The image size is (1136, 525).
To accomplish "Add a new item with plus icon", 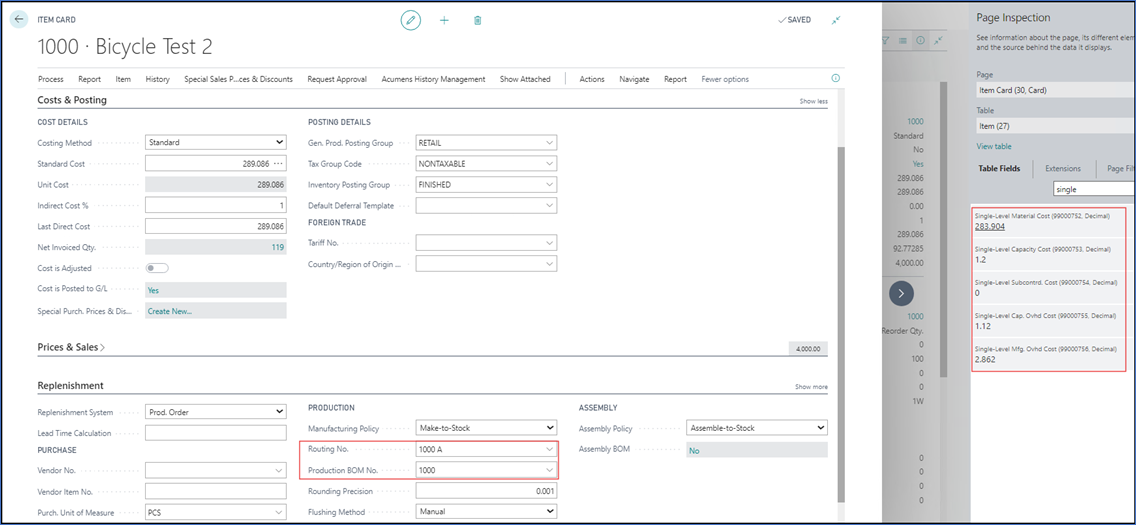I will pos(444,20).
